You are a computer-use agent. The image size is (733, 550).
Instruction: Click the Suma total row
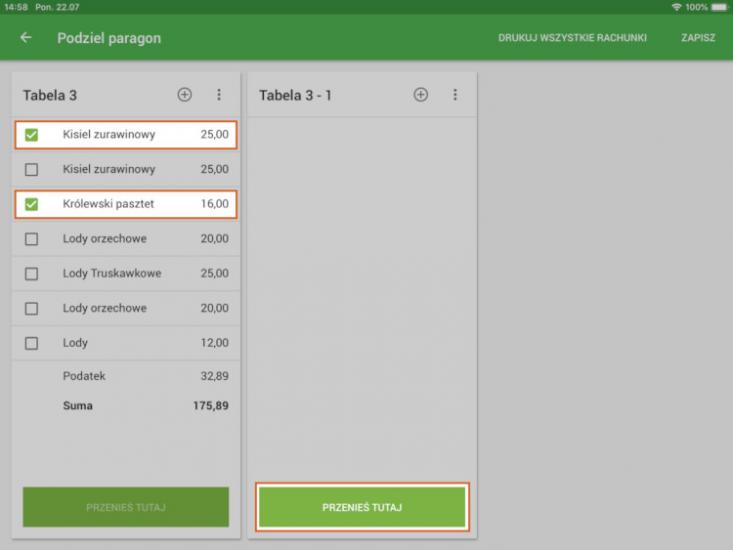click(x=126, y=406)
